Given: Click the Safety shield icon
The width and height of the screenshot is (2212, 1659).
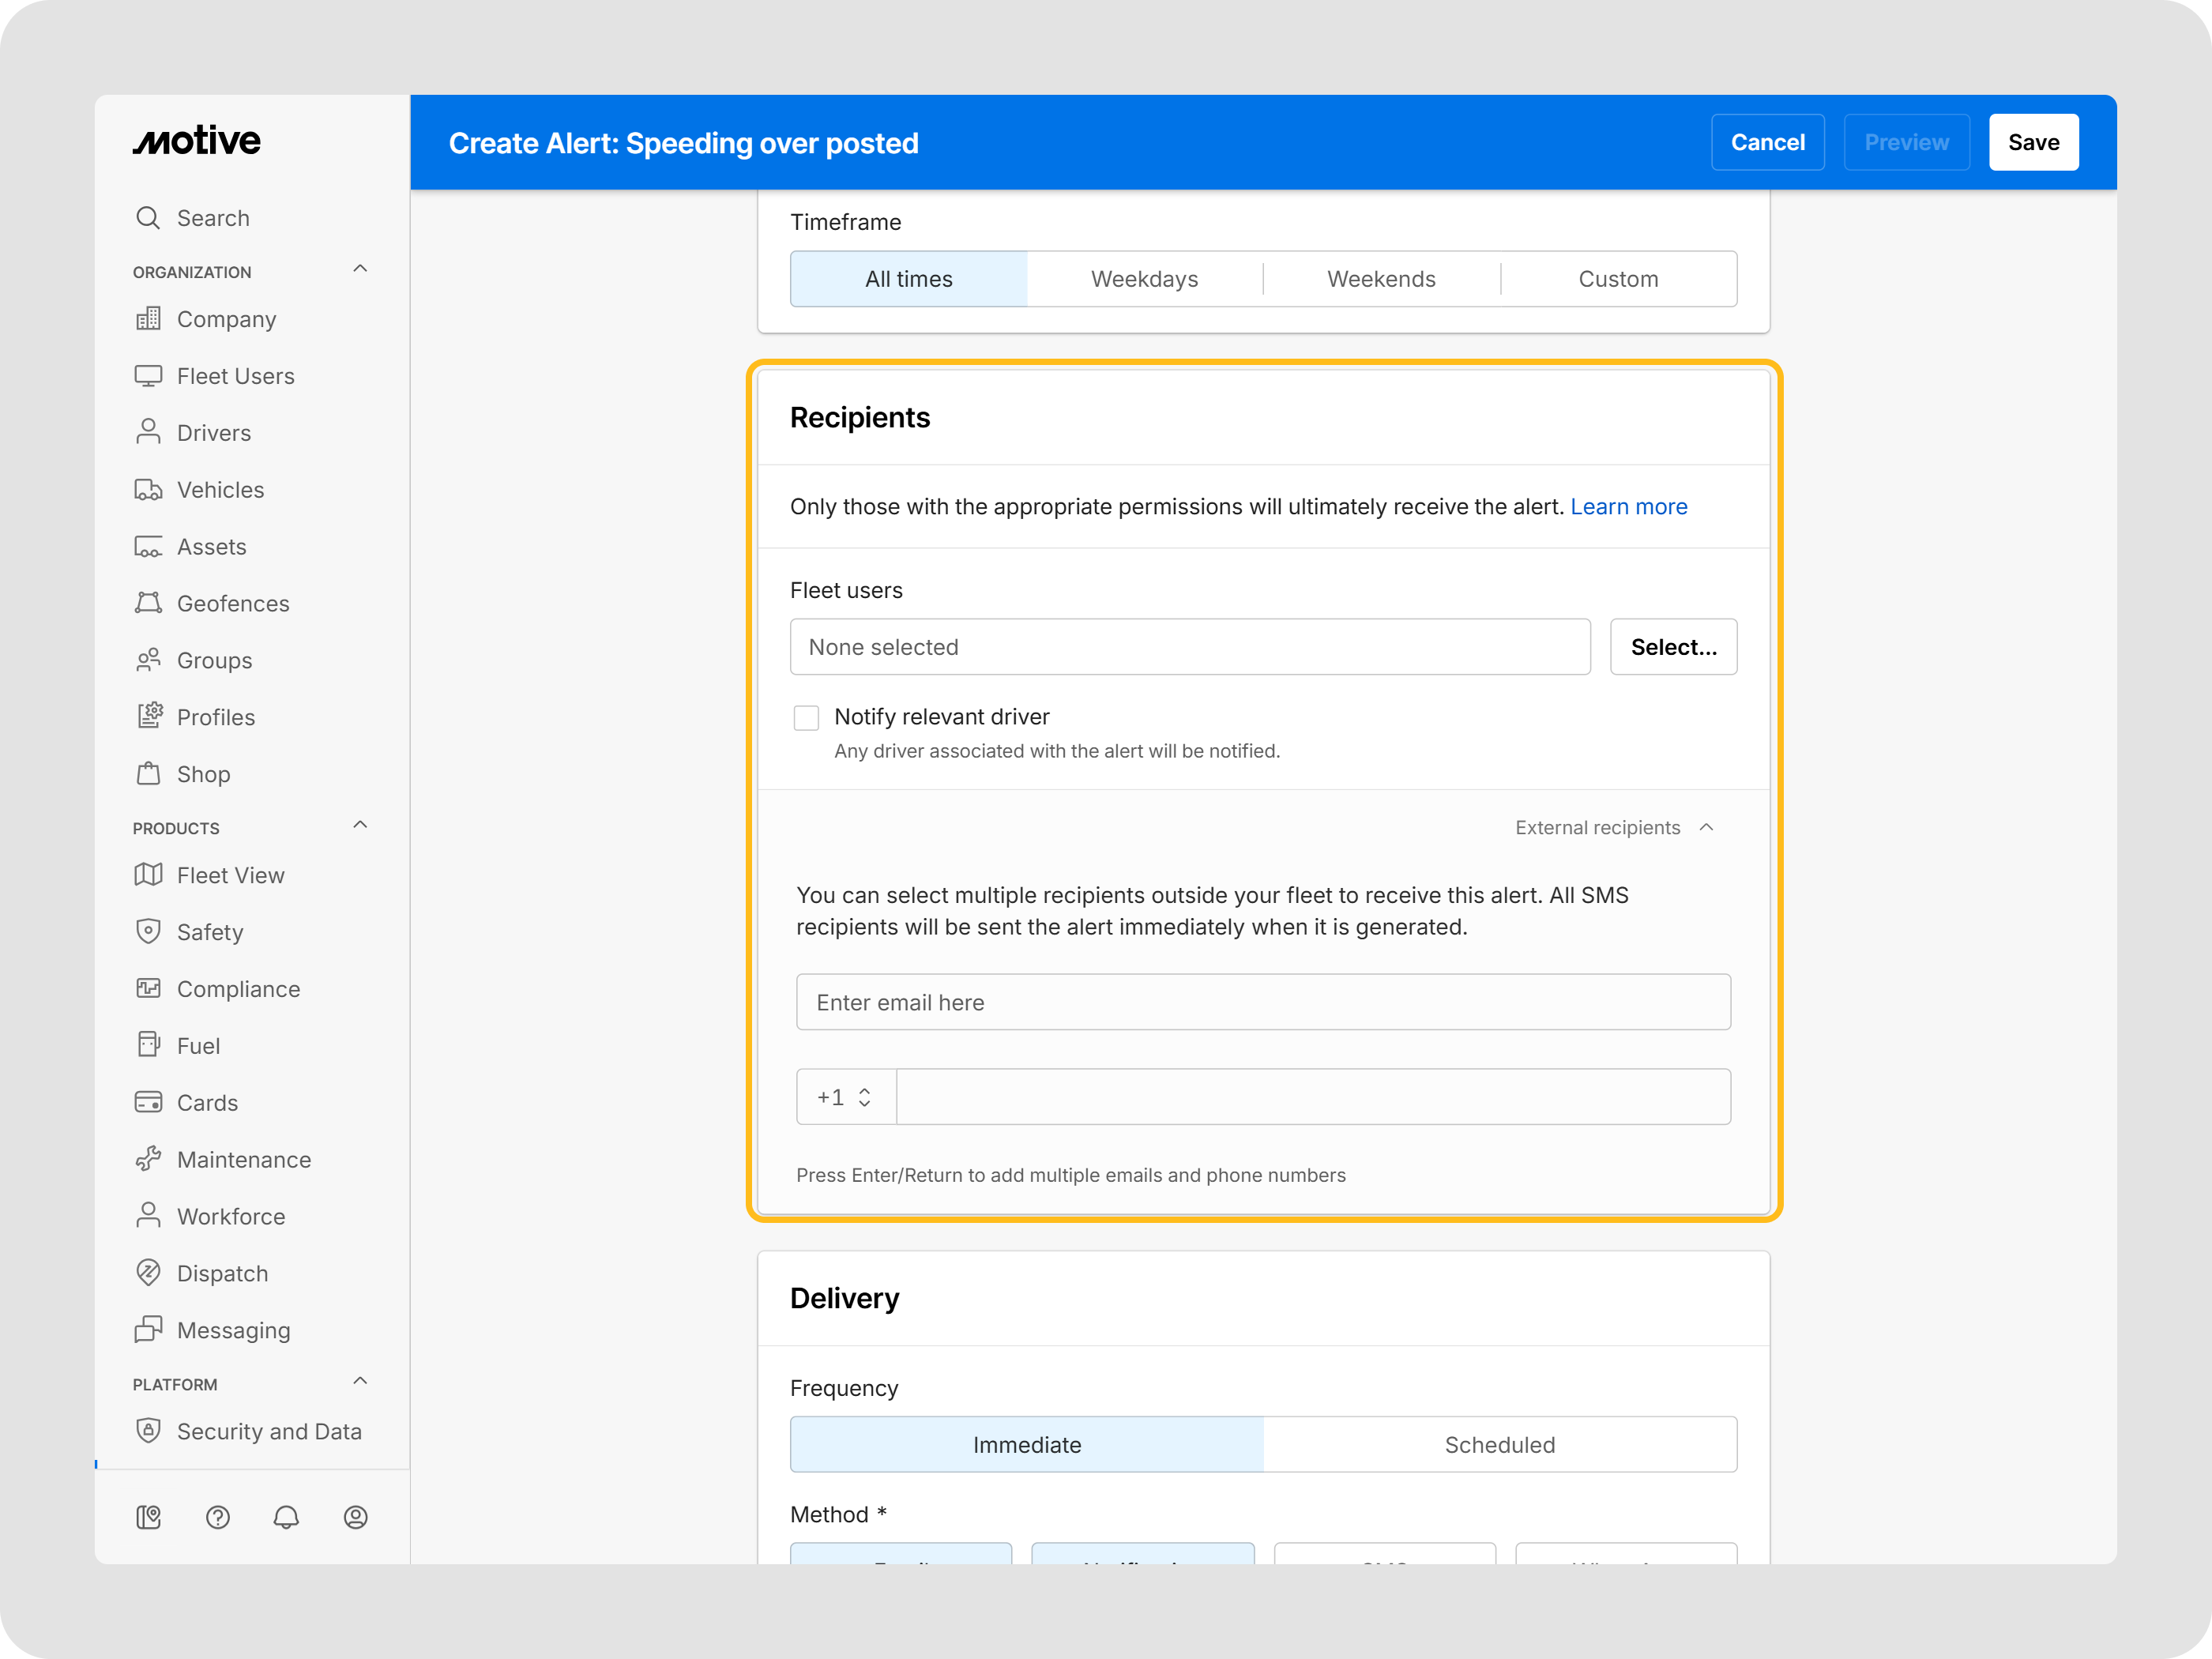Looking at the screenshot, I should coord(148,931).
